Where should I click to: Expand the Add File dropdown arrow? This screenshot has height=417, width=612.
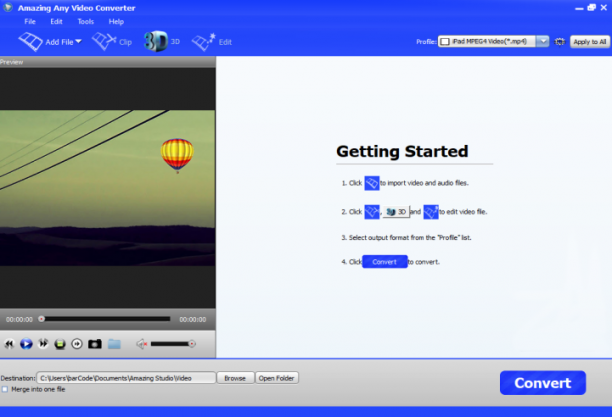pyautogui.click(x=79, y=41)
